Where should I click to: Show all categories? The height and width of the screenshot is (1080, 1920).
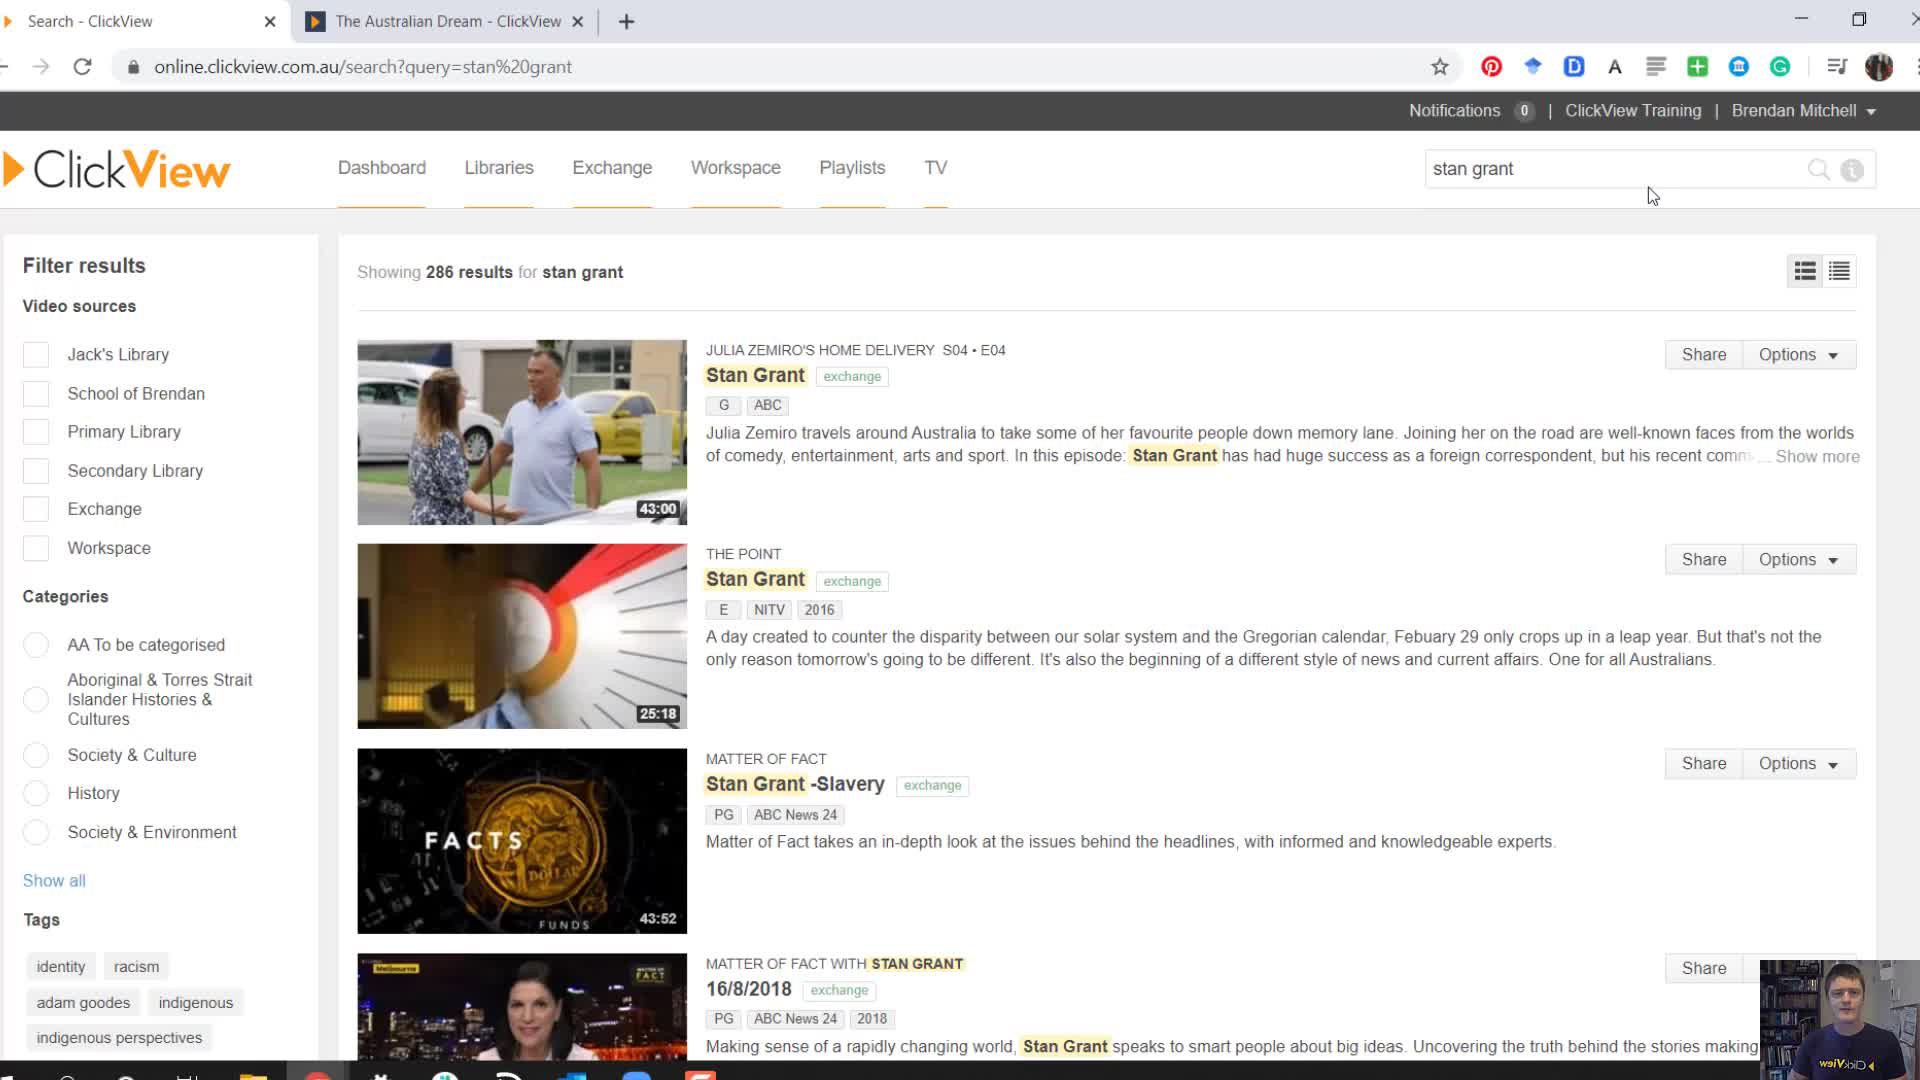54,881
